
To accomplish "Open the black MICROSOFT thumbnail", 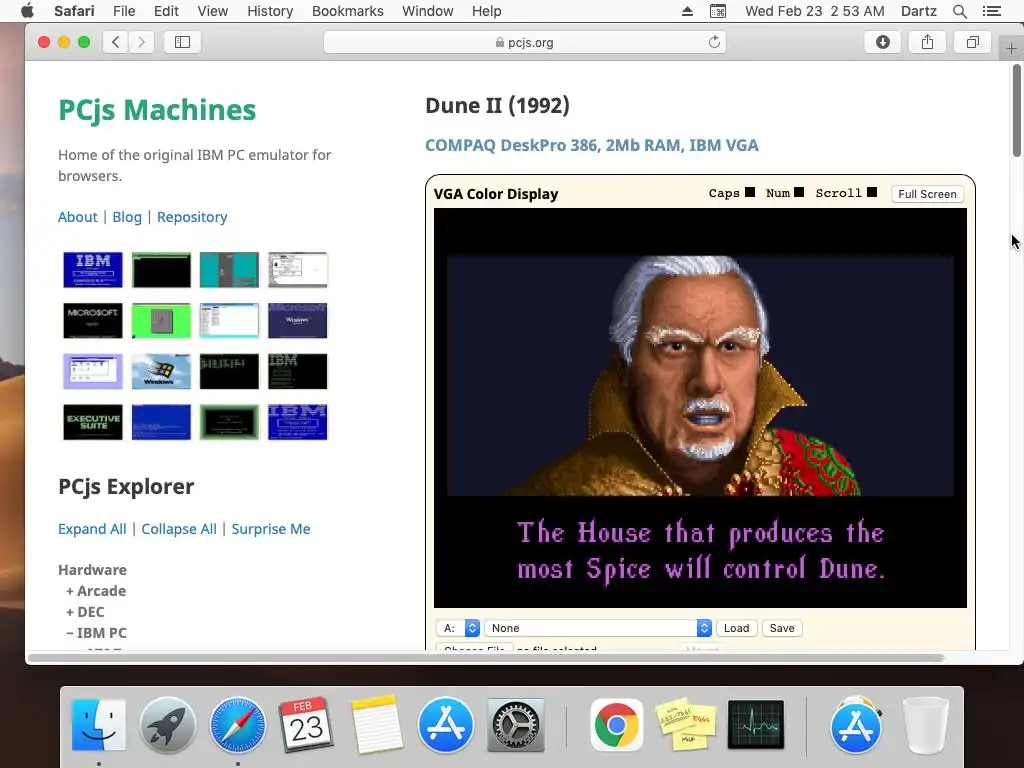I will 93,320.
